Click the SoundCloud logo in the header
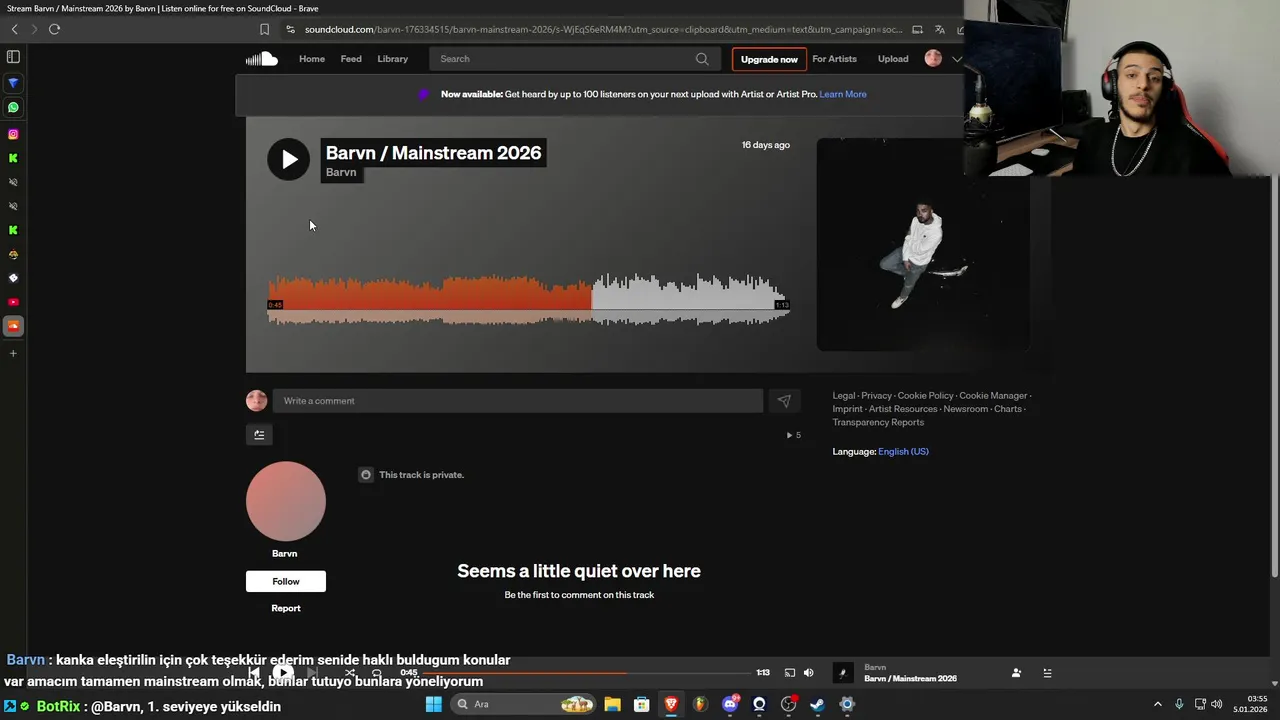Viewport: 1280px width, 720px height. click(x=262, y=59)
